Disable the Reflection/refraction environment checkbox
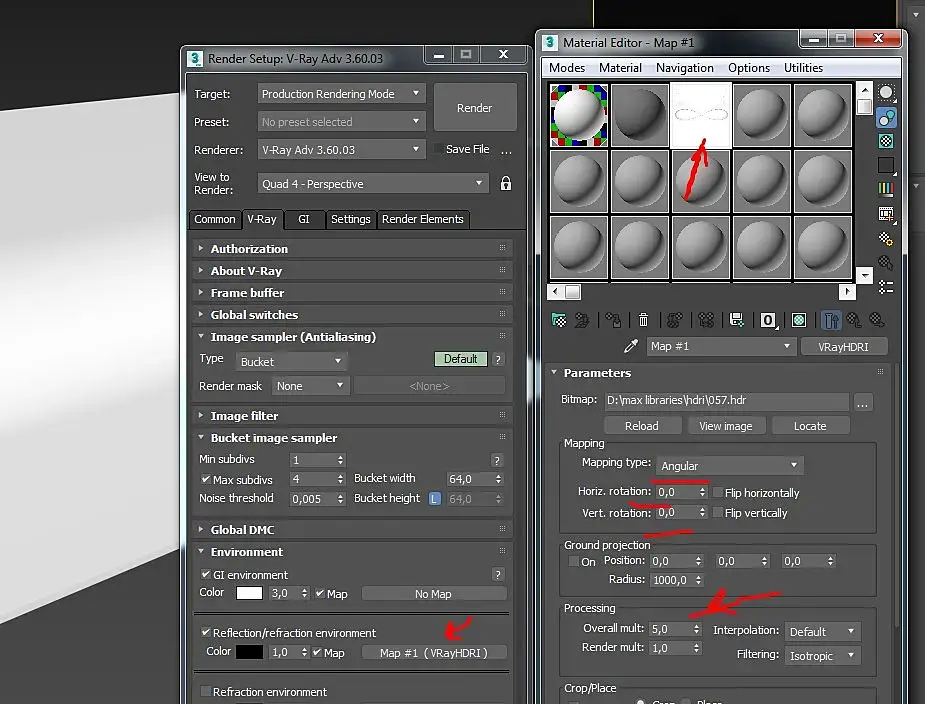This screenshot has height=704, width=925. point(205,632)
